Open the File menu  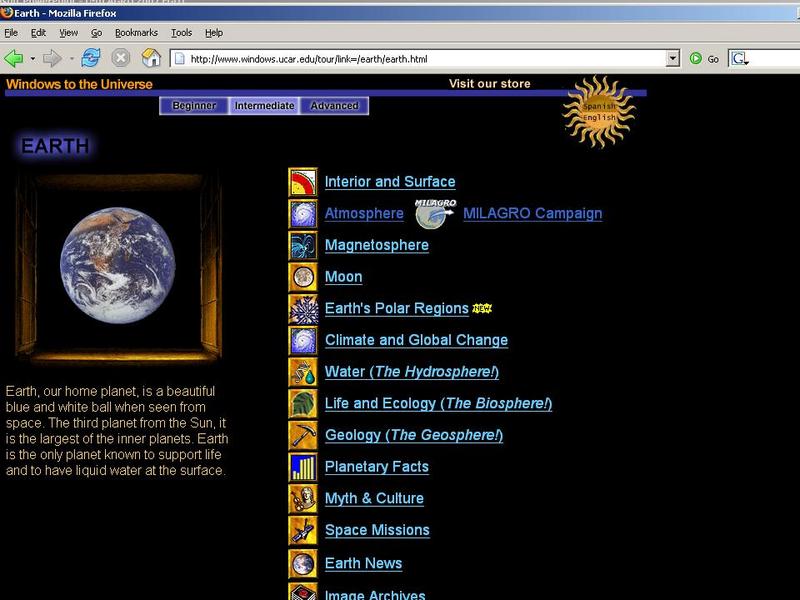(11, 33)
